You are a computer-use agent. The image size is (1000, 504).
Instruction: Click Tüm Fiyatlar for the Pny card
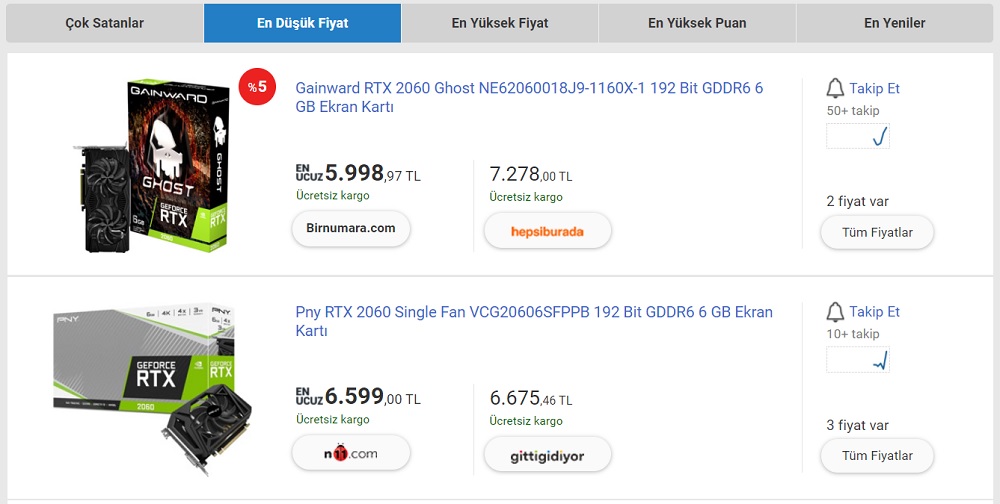(877, 456)
